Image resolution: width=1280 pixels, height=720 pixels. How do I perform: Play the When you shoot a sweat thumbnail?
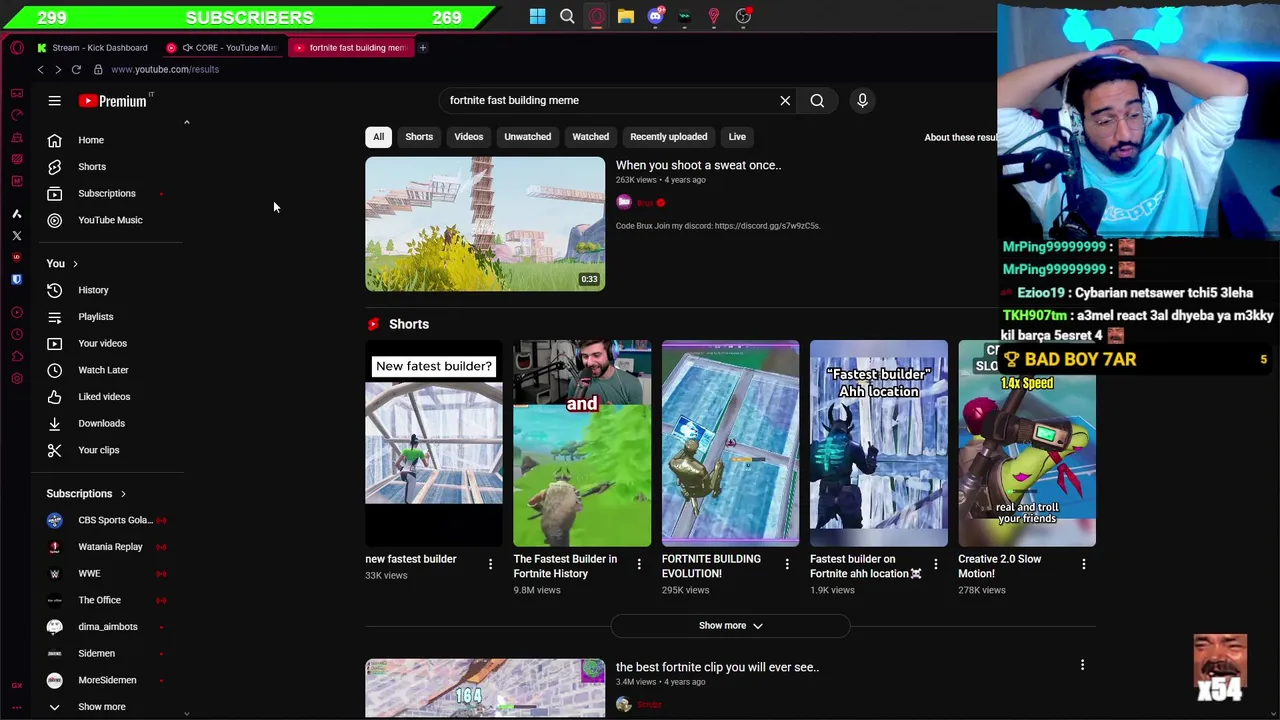click(485, 224)
